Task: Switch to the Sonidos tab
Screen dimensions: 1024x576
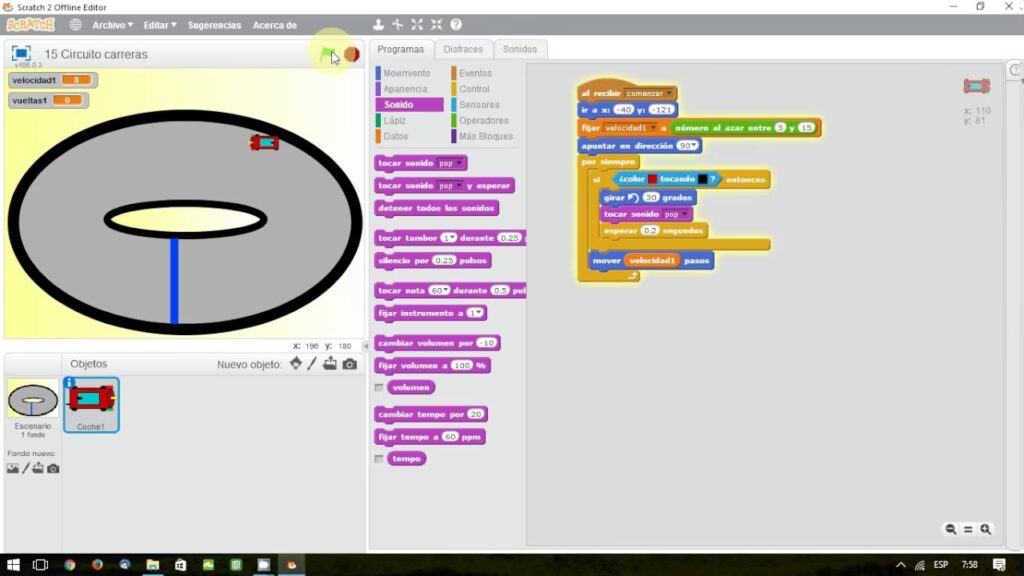Action: click(519, 49)
